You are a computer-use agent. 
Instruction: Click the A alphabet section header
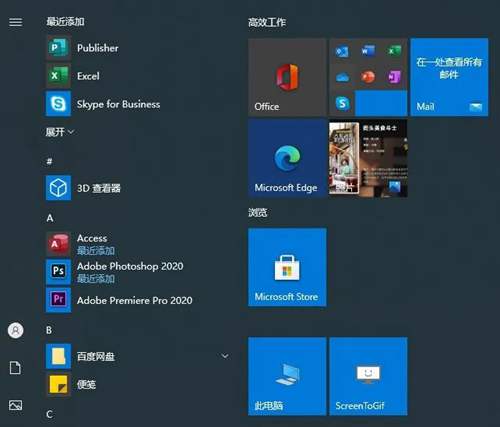(50, 218)
